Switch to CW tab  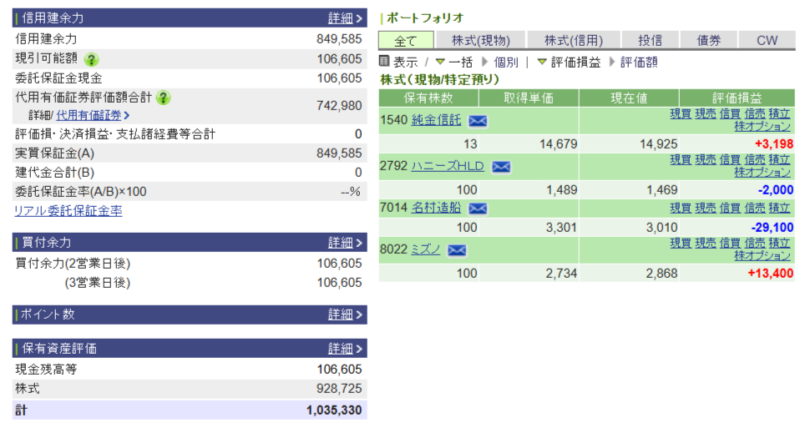click(767, 40)
